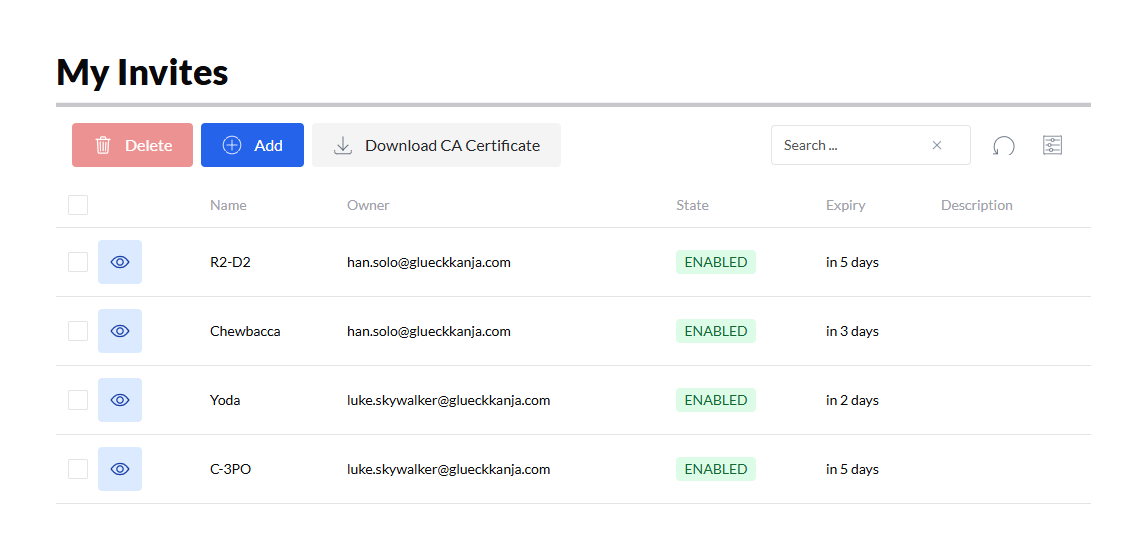Sort table by State column
Image resolution: width=1147 pixels, height=560 pixels.
[692, 205]
